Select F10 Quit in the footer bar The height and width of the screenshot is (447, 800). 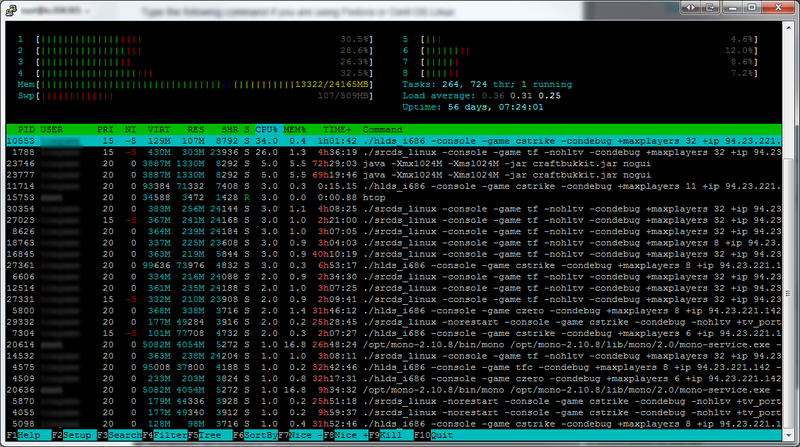(x=434, y=435)
